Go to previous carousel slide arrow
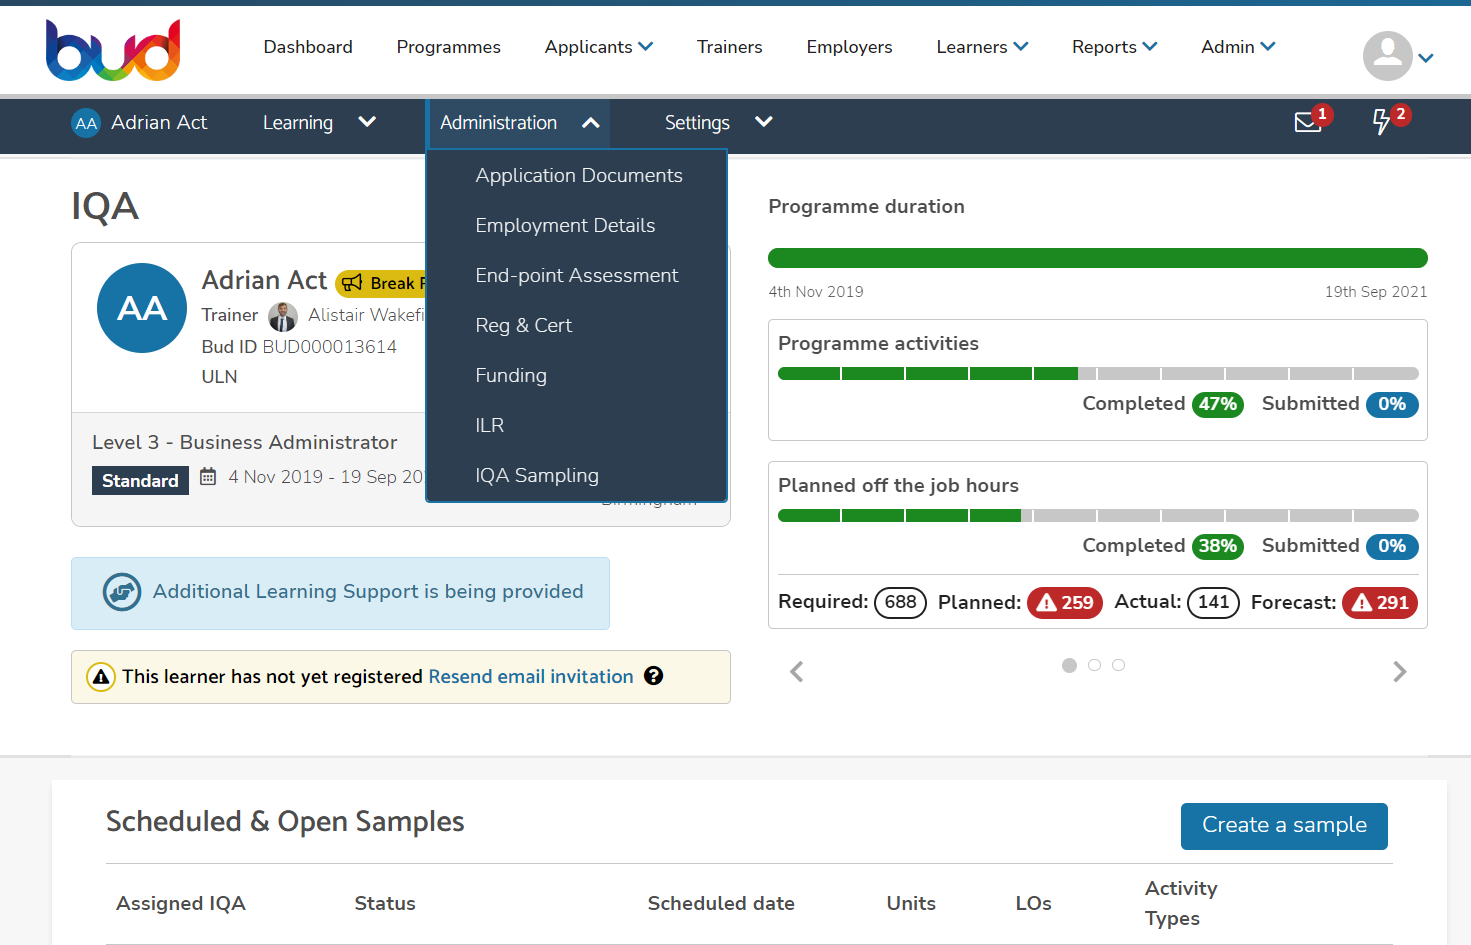1471x945 pixels. [797, 672]
